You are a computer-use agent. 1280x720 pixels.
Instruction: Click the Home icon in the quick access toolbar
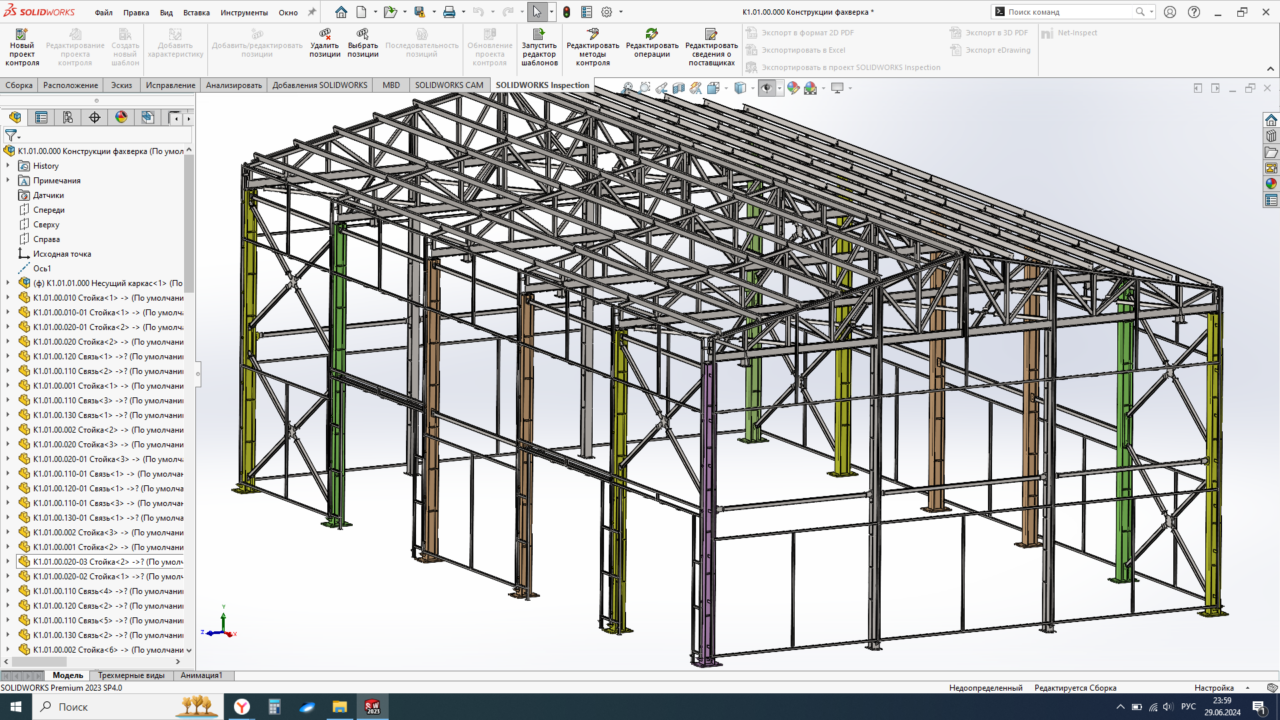pyautogui.click(x=341, y=12)
